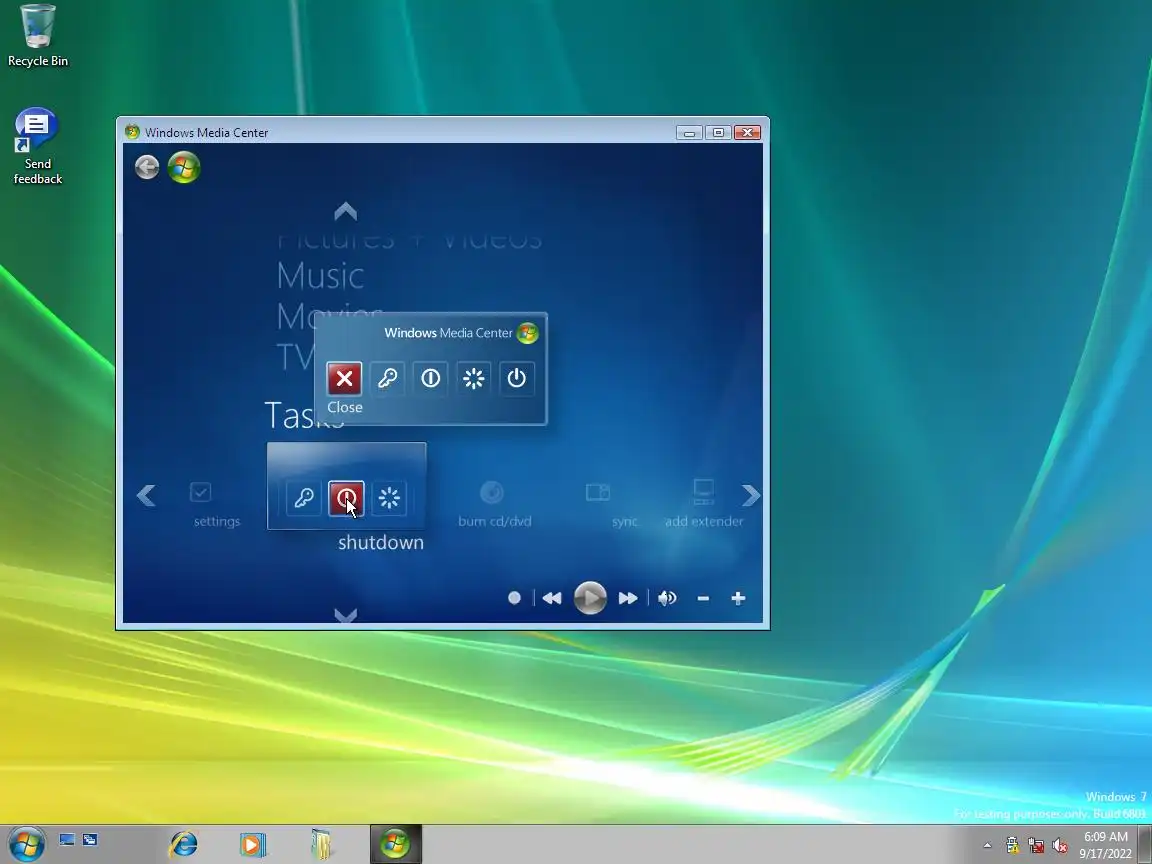
Task: Minimize the Windows Media Center window
Action: 689,132
